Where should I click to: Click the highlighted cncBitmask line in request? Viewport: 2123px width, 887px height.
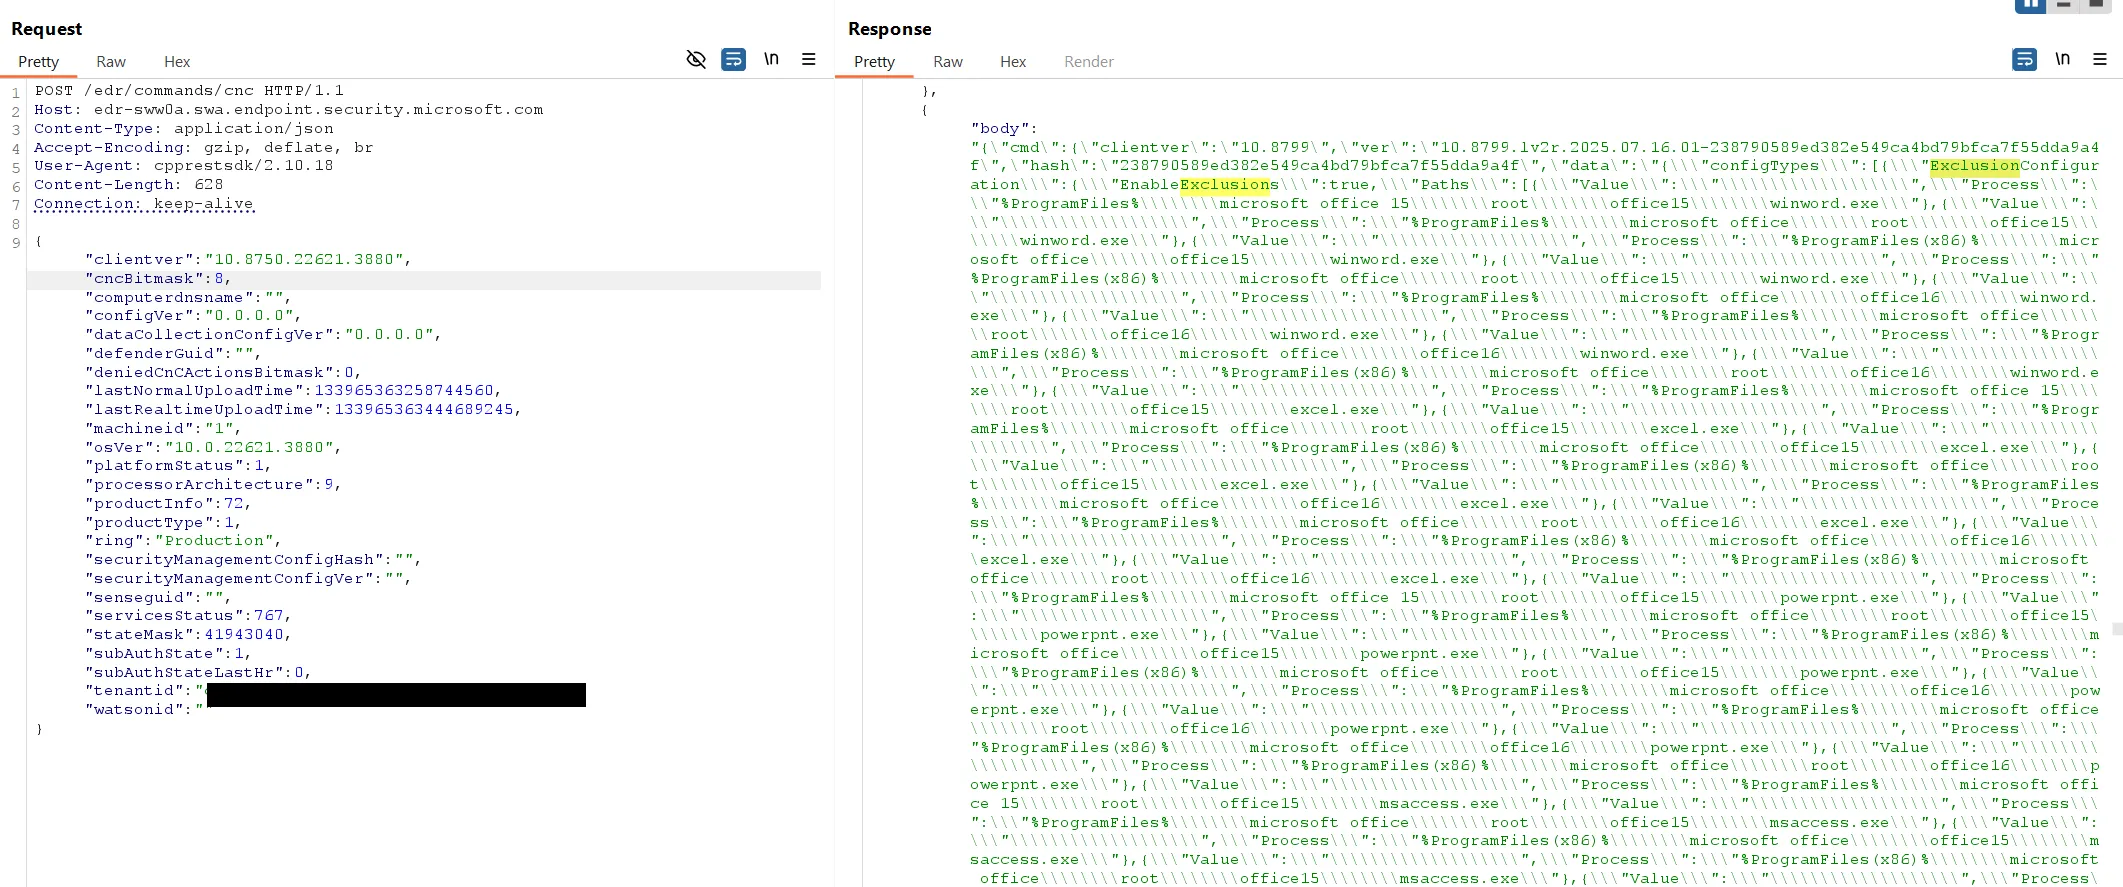(160, 279)
